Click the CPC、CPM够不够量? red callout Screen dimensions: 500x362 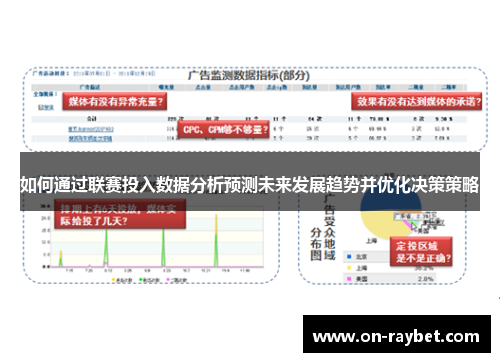[223, 129]
